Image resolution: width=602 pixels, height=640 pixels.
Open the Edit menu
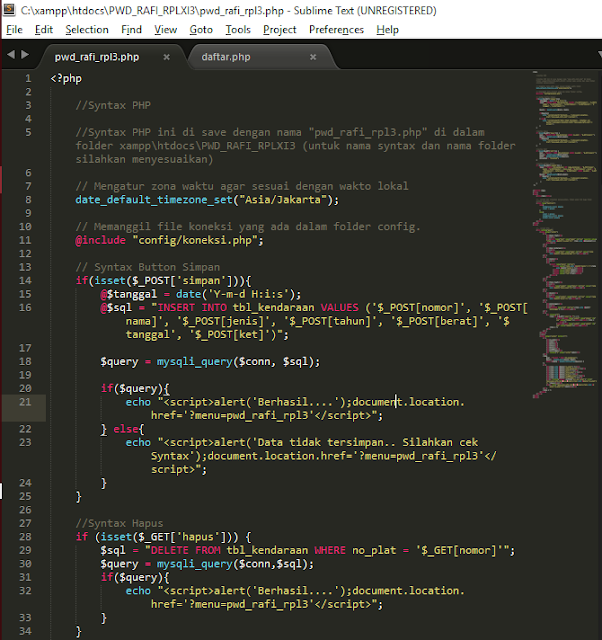click(44, 29)
